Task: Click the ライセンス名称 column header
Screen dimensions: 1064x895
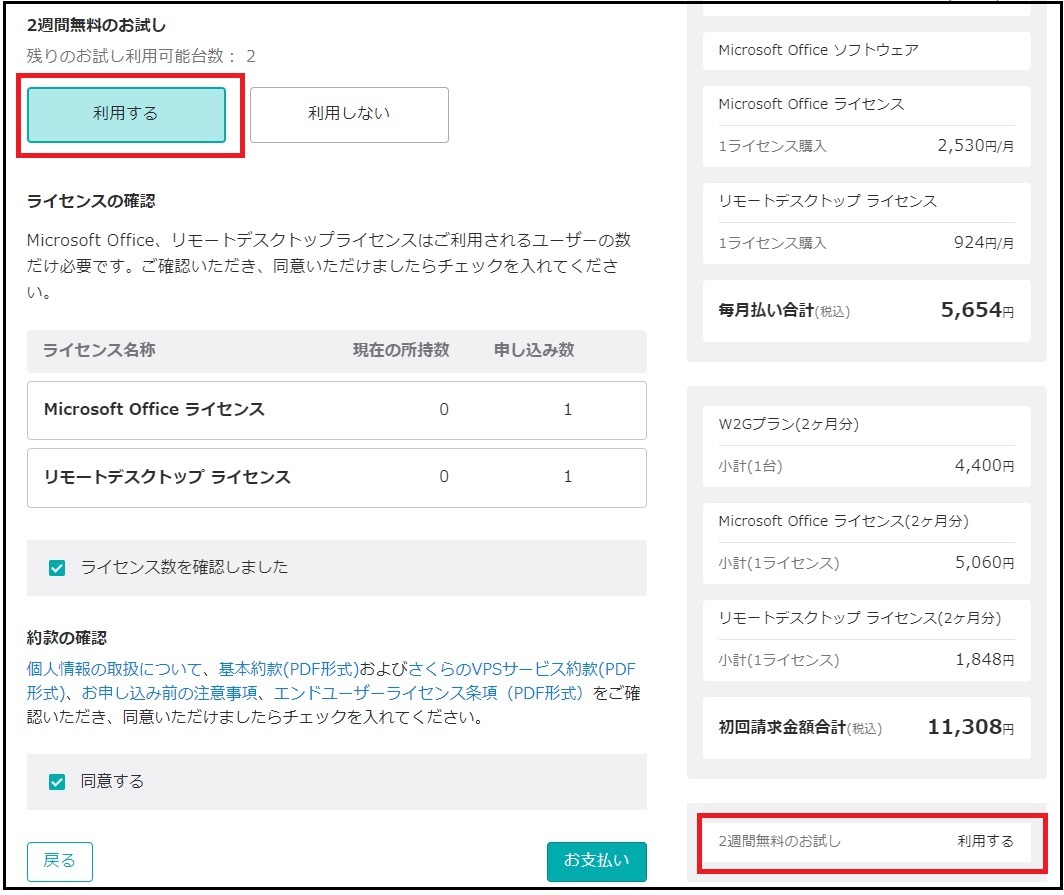Action: coord(99,350)
